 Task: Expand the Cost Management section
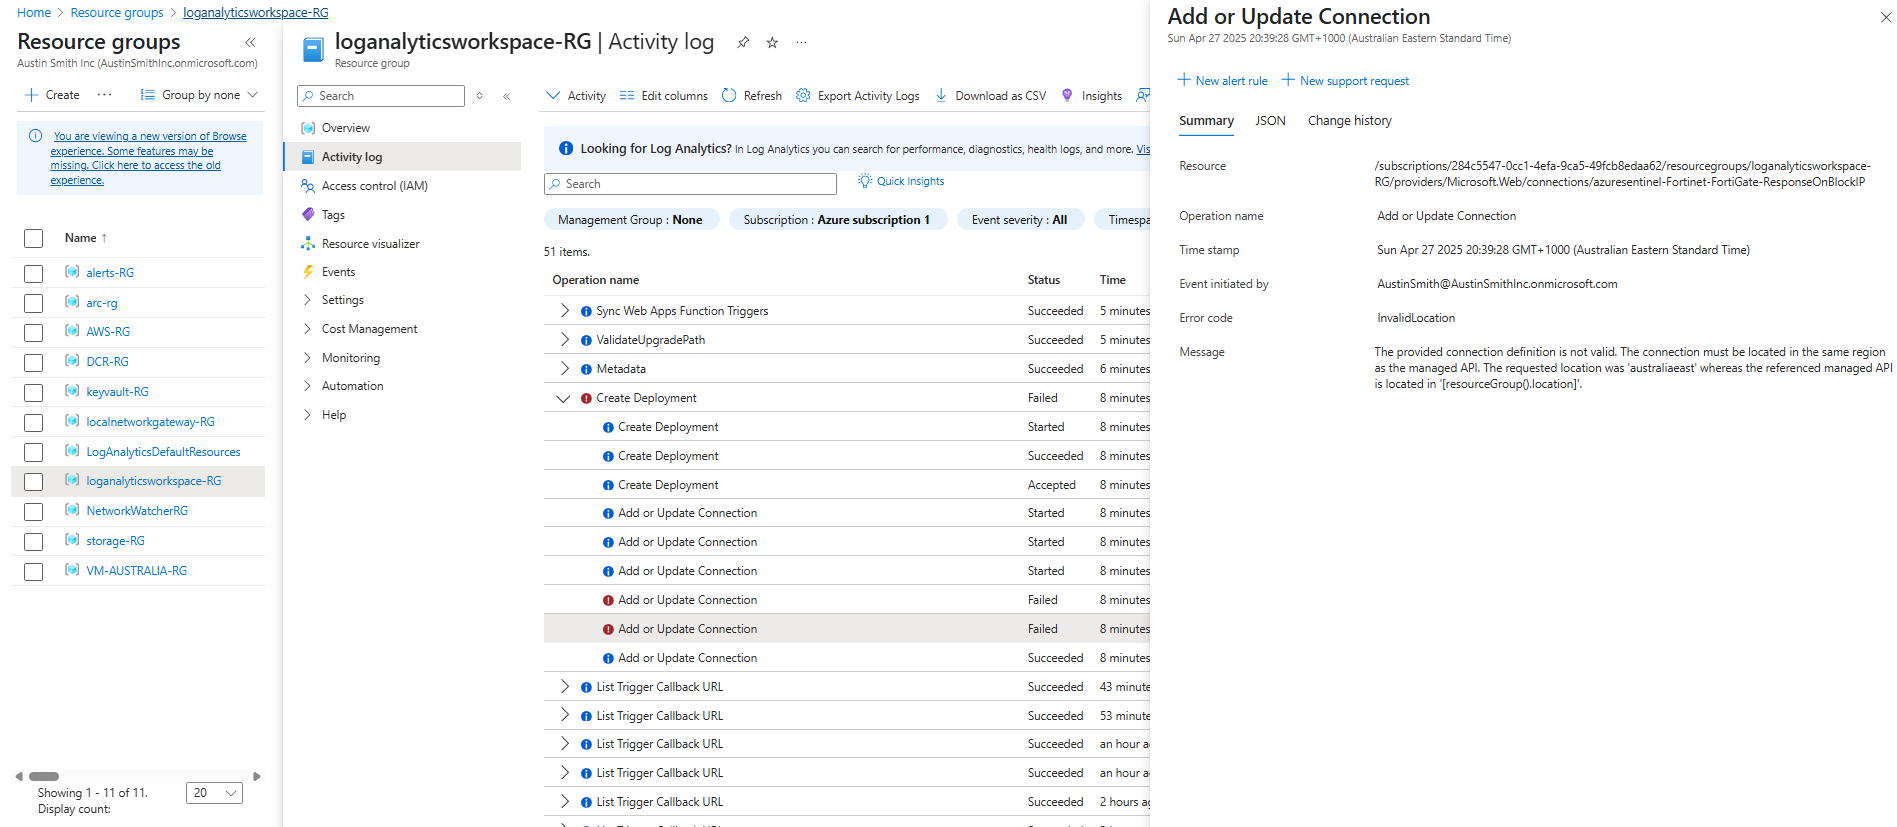pos(307,329)
